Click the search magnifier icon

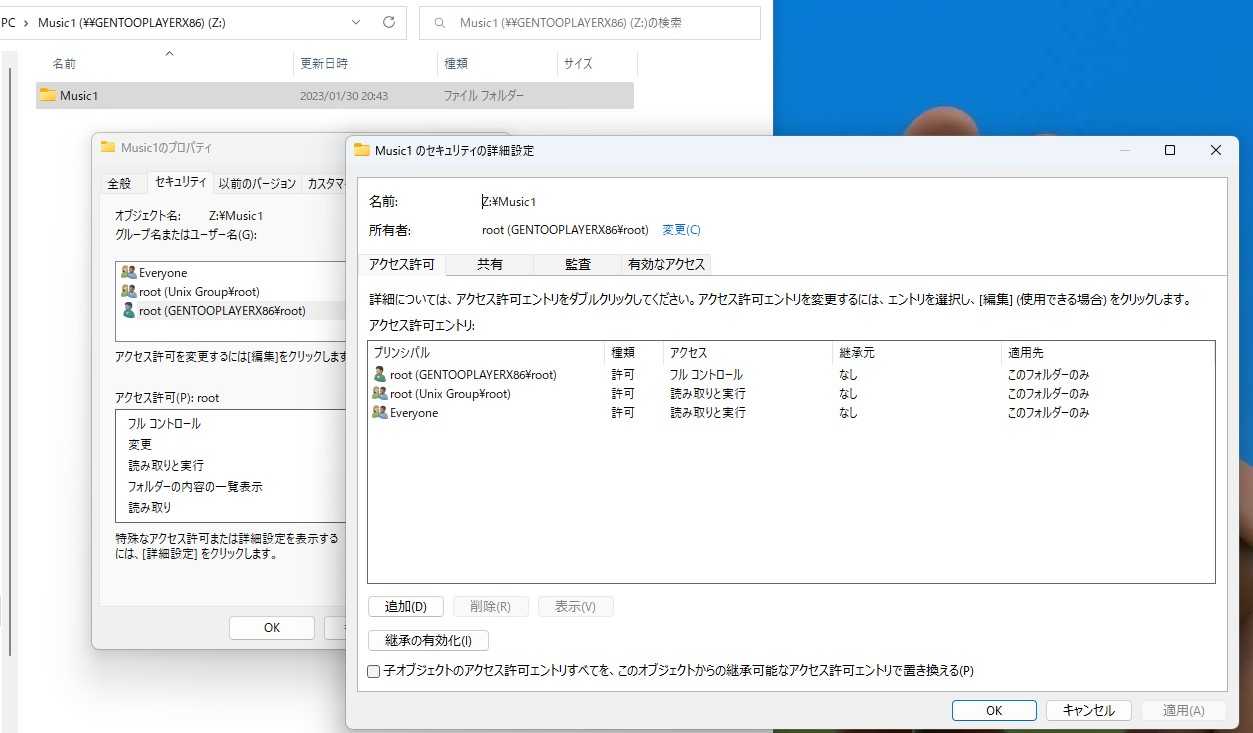click(x=439, y=22)
